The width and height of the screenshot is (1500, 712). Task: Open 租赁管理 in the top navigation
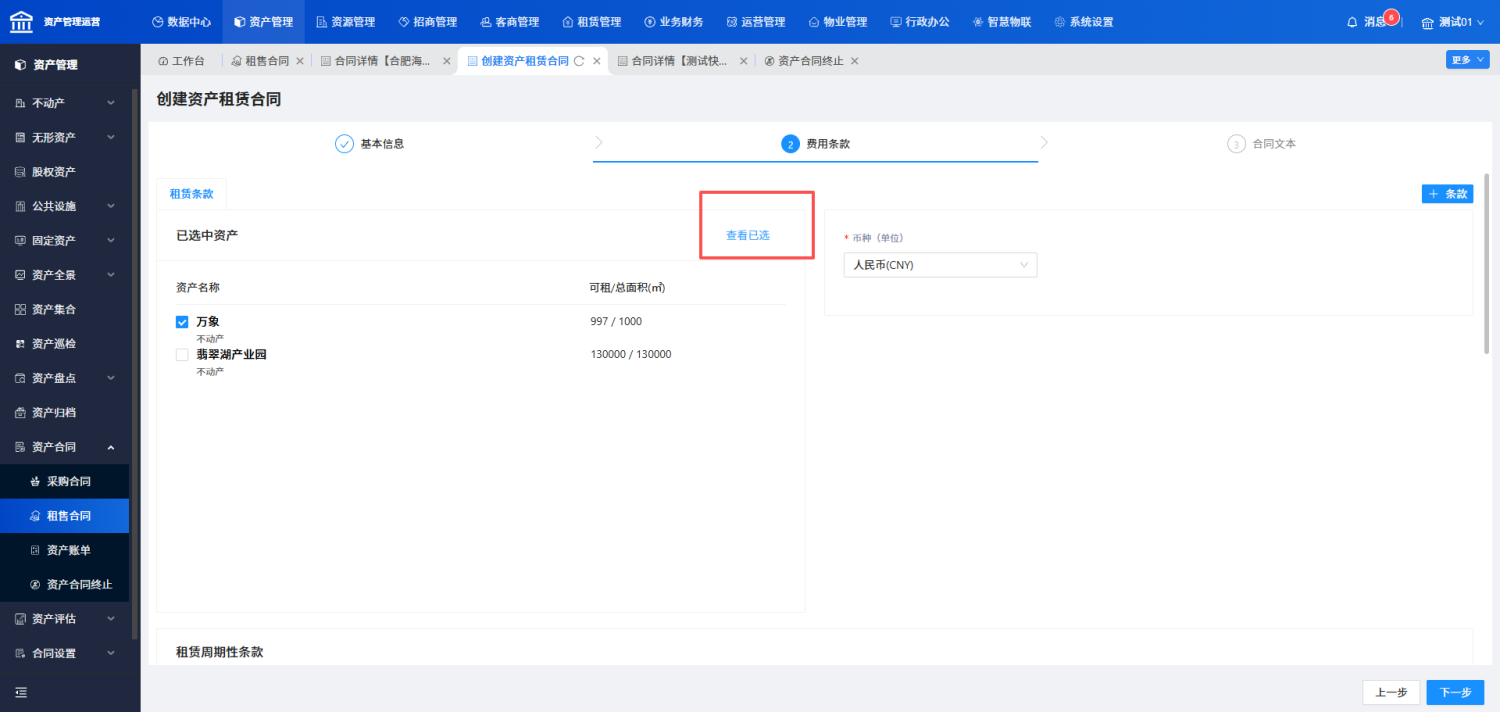point(592,22)
